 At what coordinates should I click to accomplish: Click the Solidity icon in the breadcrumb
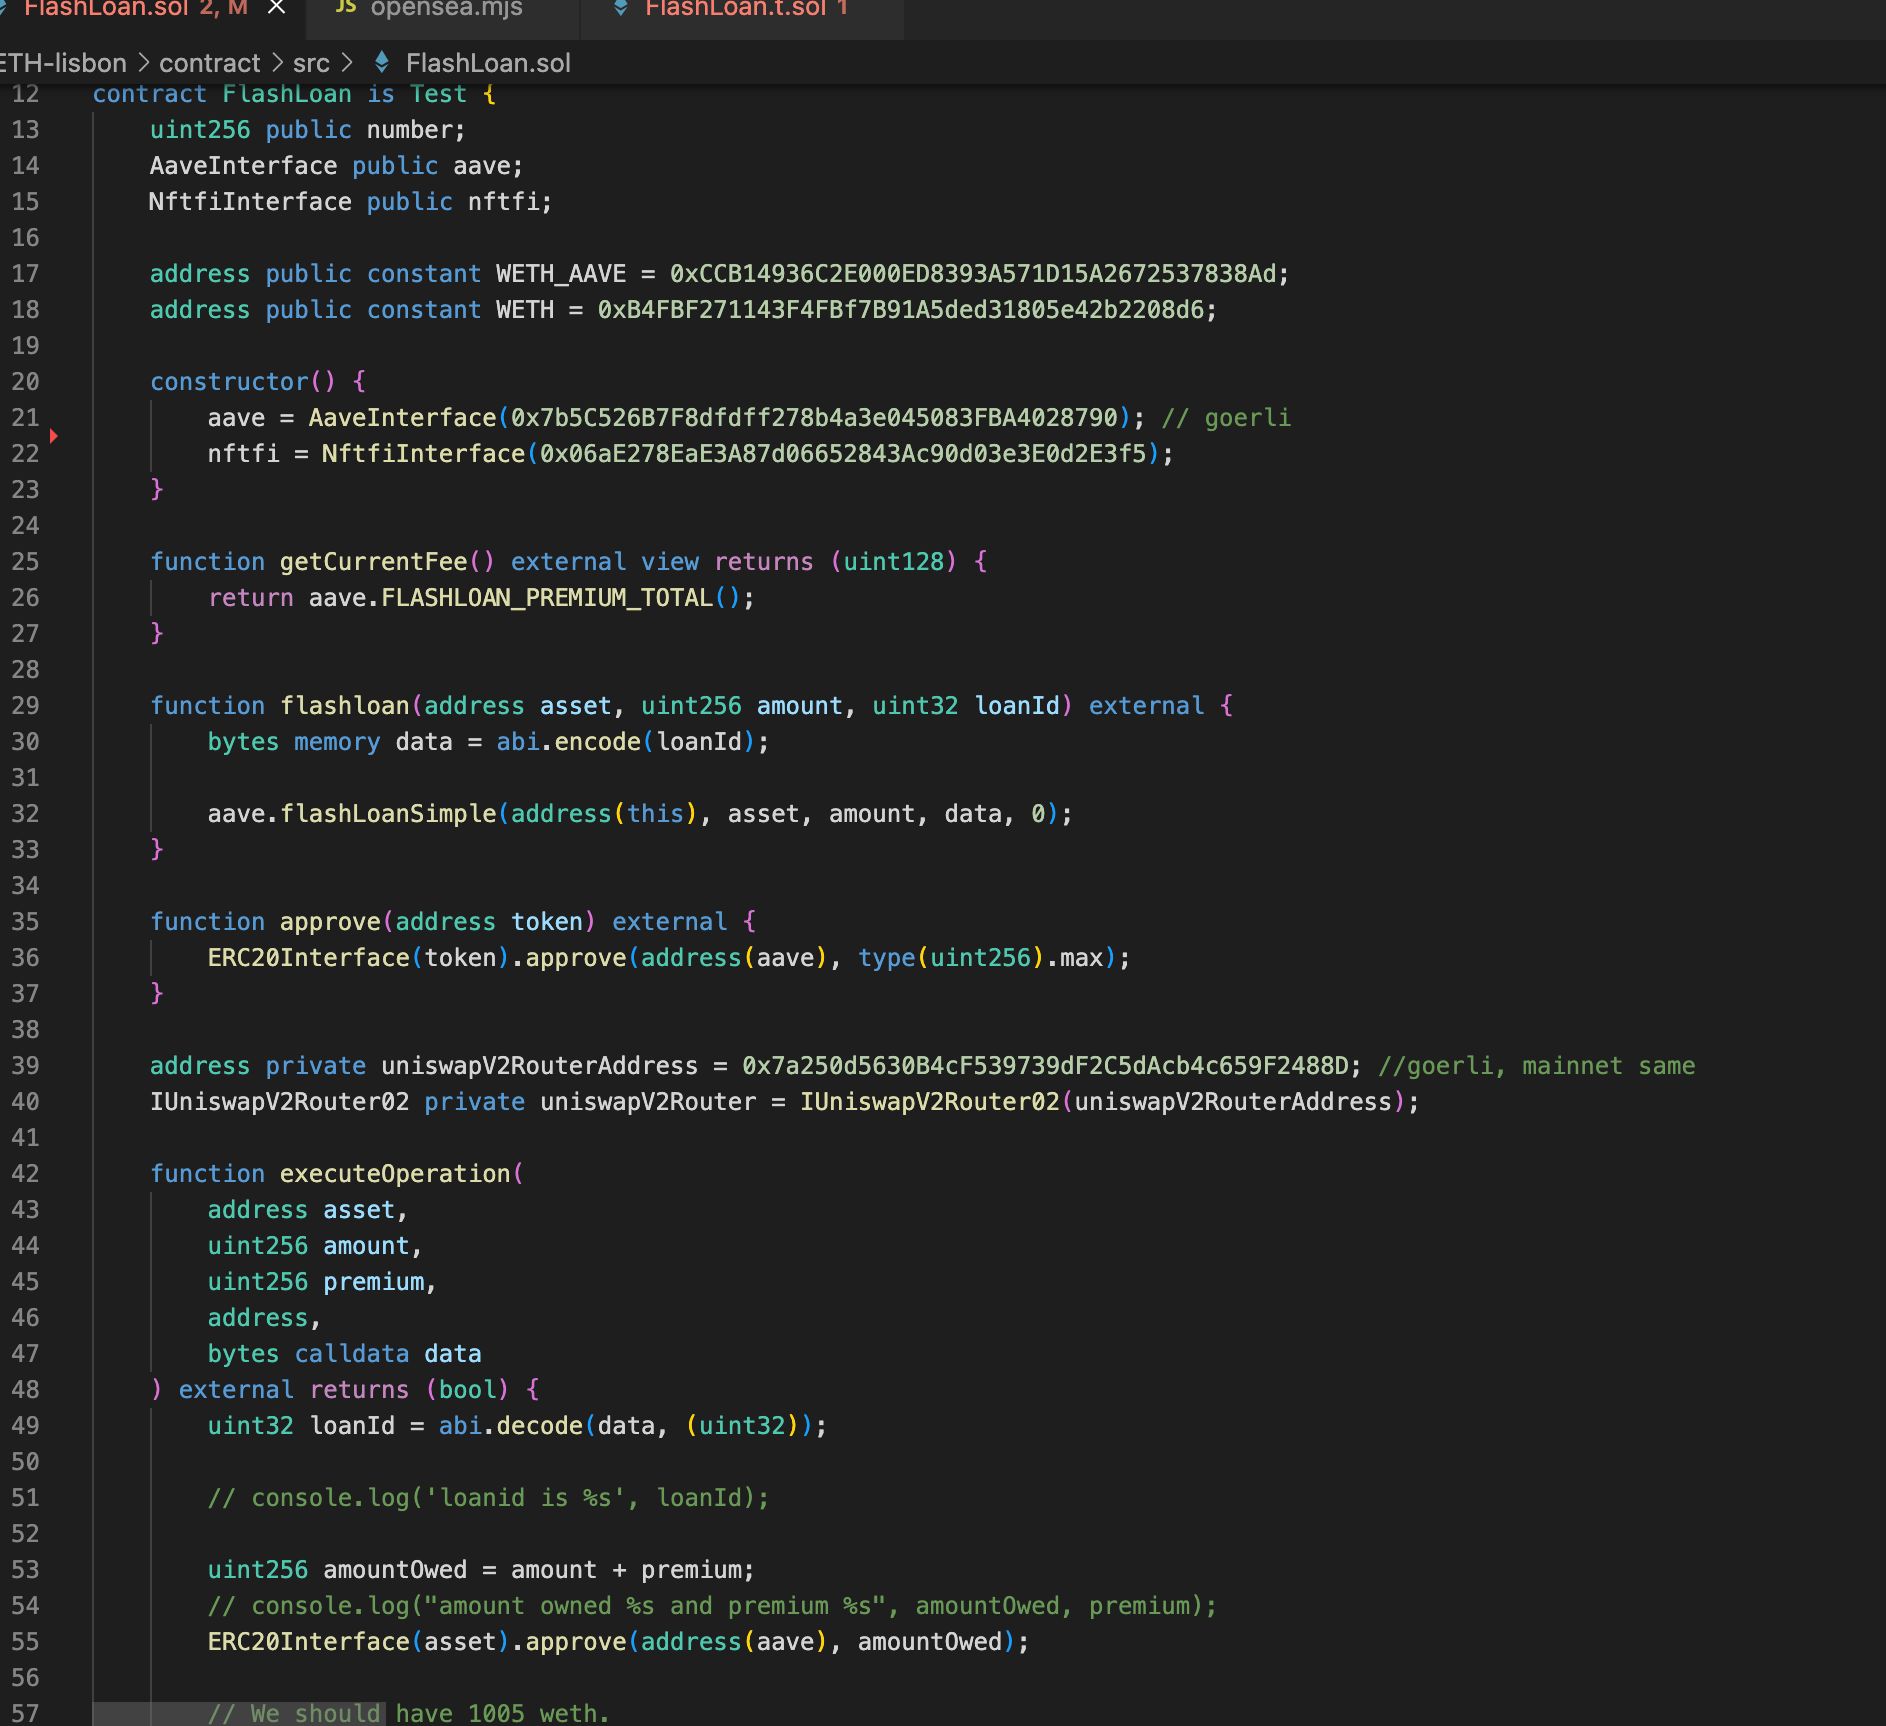pos(381,63)
